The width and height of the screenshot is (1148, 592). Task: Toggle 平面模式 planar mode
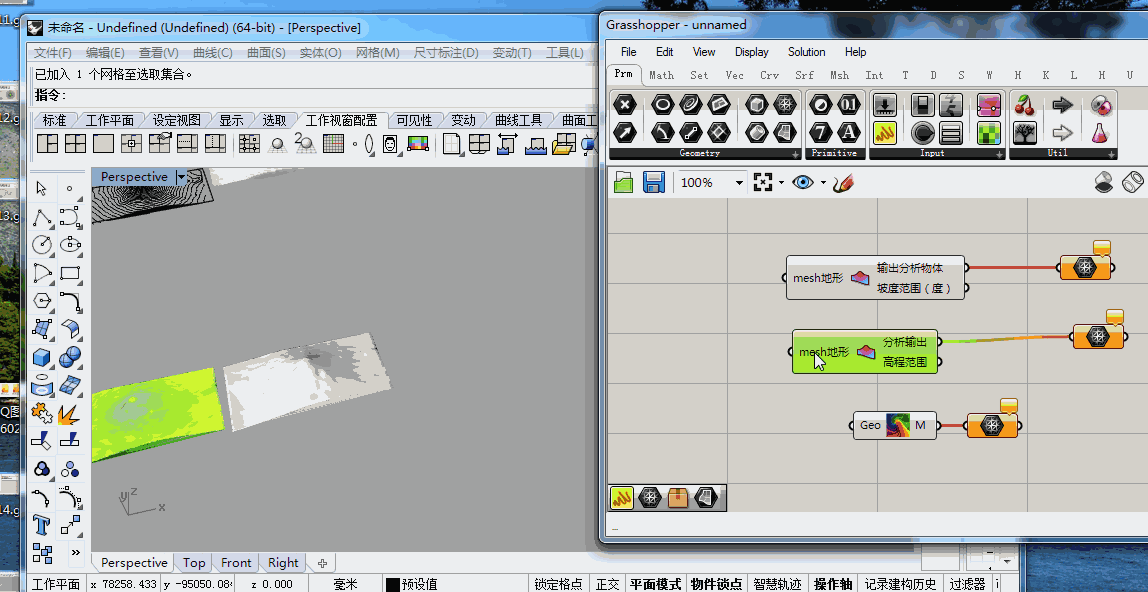coord(656,584)
